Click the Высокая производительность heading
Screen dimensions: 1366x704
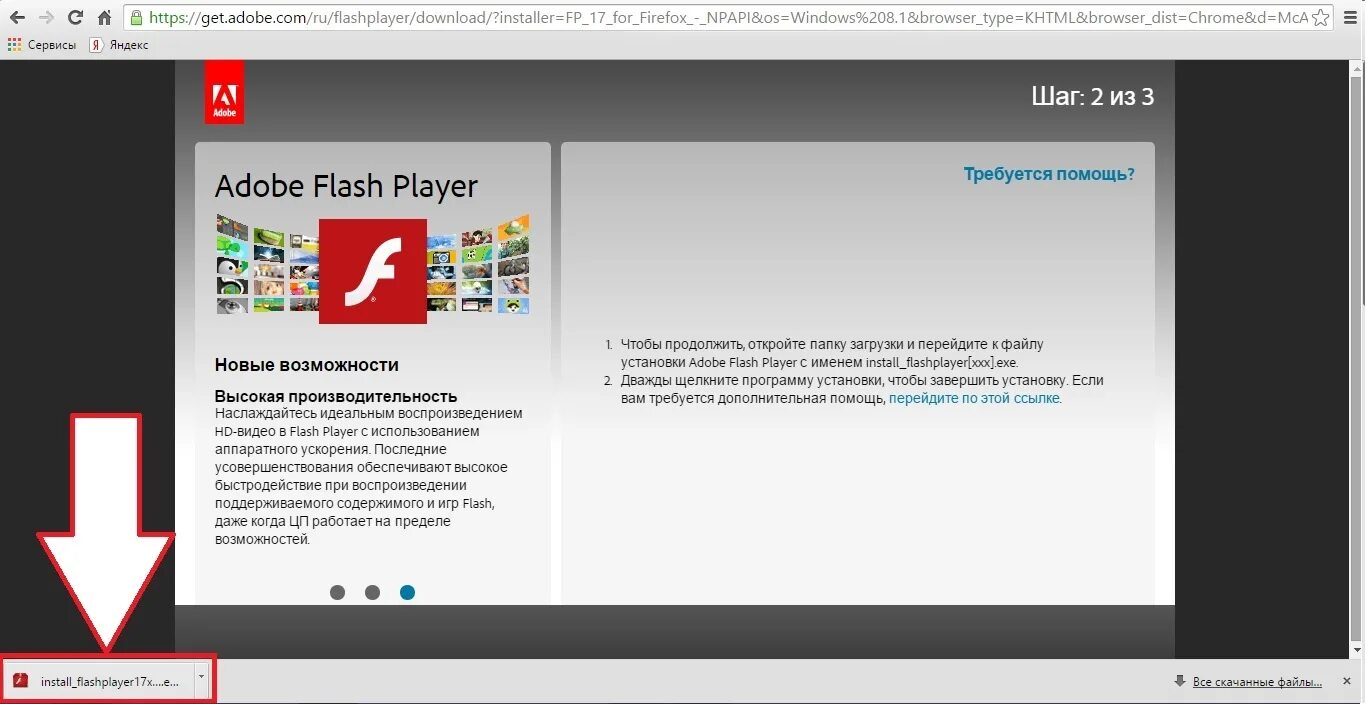click(336, 396)
